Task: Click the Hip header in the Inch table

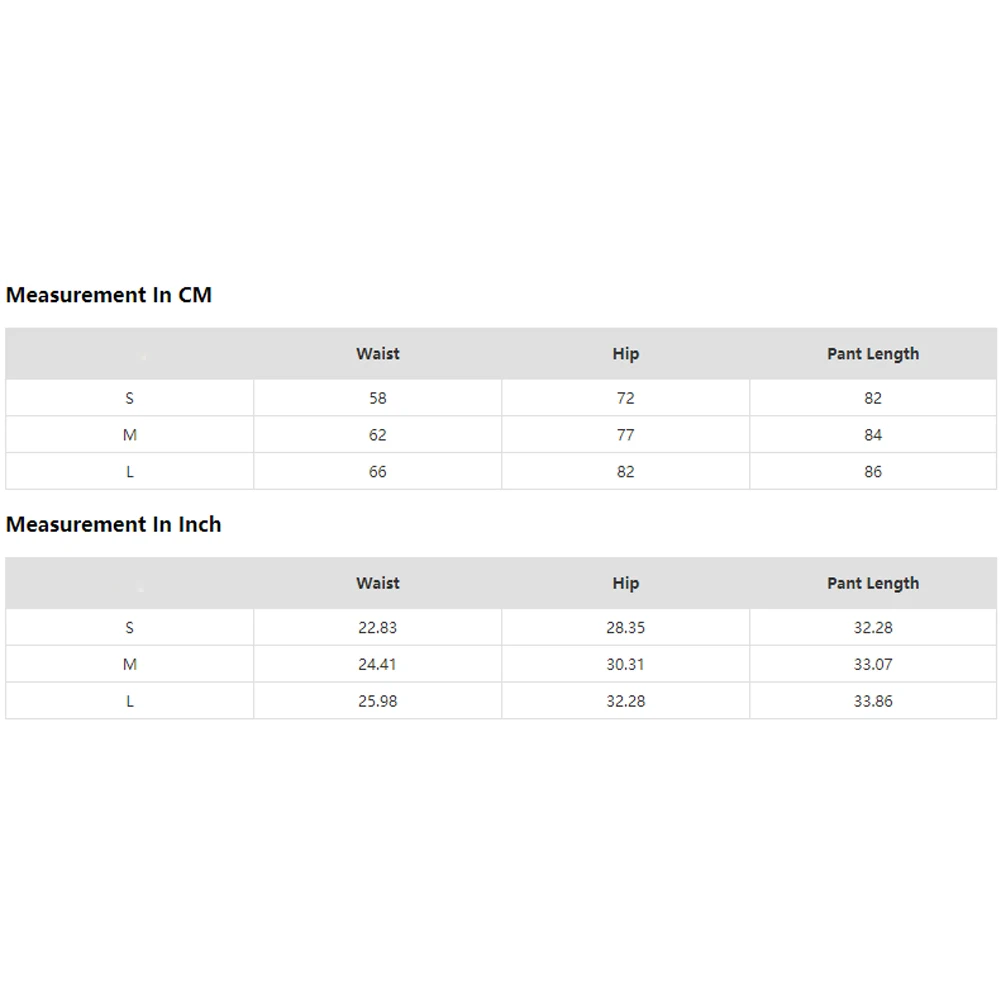Action: tap(625, 583)
